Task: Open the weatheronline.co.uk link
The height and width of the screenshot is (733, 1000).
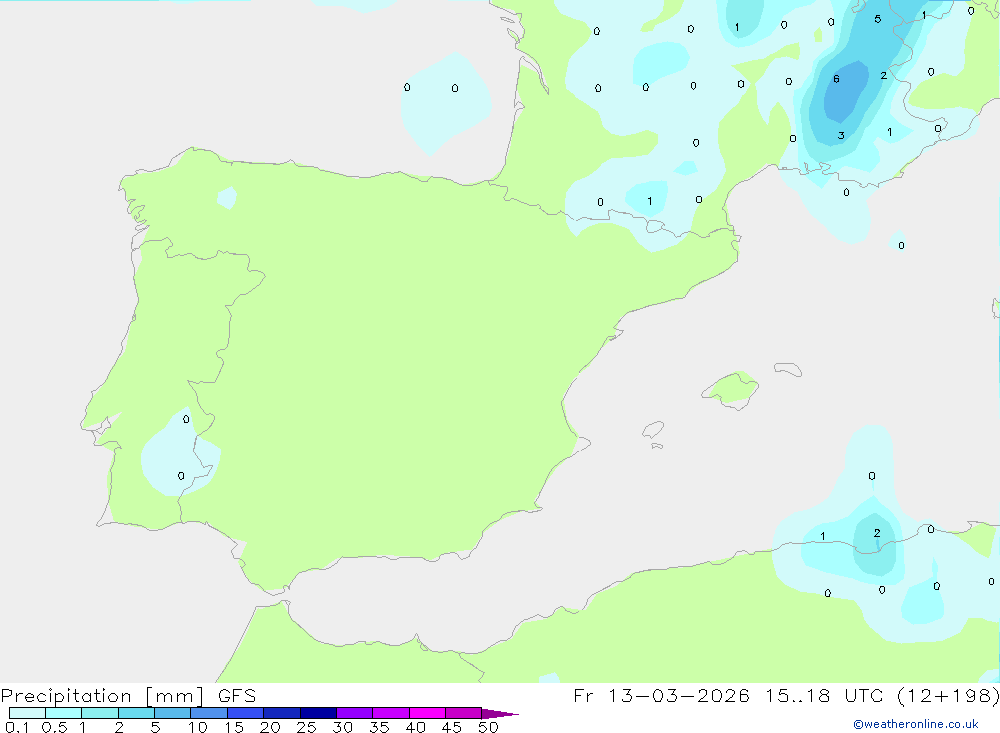Action: coord(916,724)
